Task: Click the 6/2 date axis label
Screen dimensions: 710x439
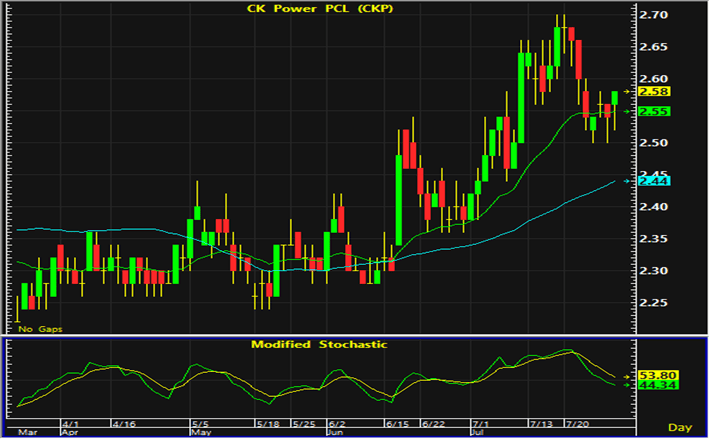Action: (x=336, y=424)
